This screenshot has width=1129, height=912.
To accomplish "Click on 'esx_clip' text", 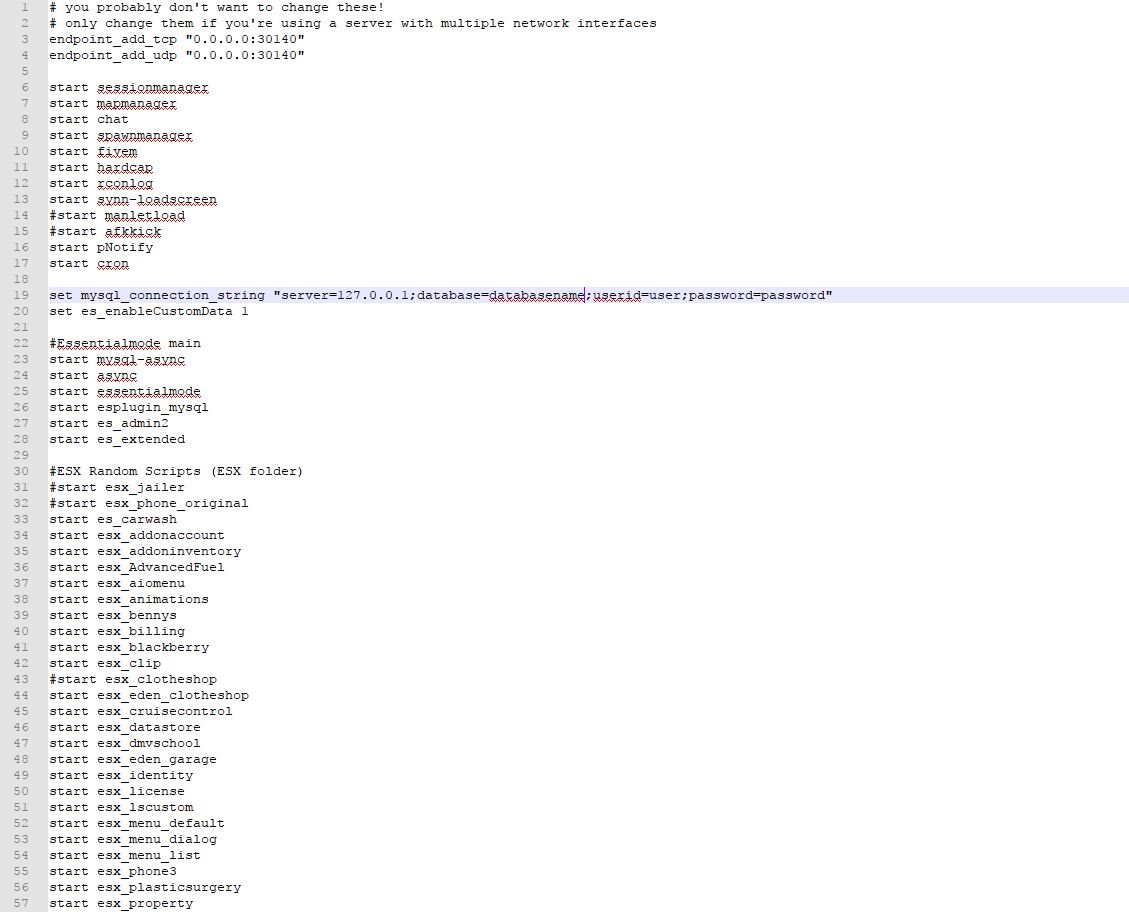I will tap(129, 664).
